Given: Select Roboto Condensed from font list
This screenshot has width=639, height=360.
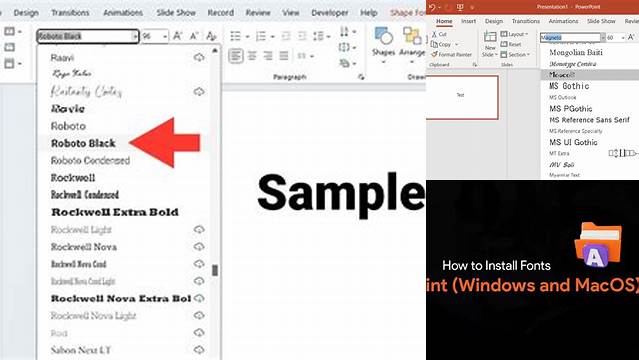Looking at the screenshot, I should coord(90,161).
